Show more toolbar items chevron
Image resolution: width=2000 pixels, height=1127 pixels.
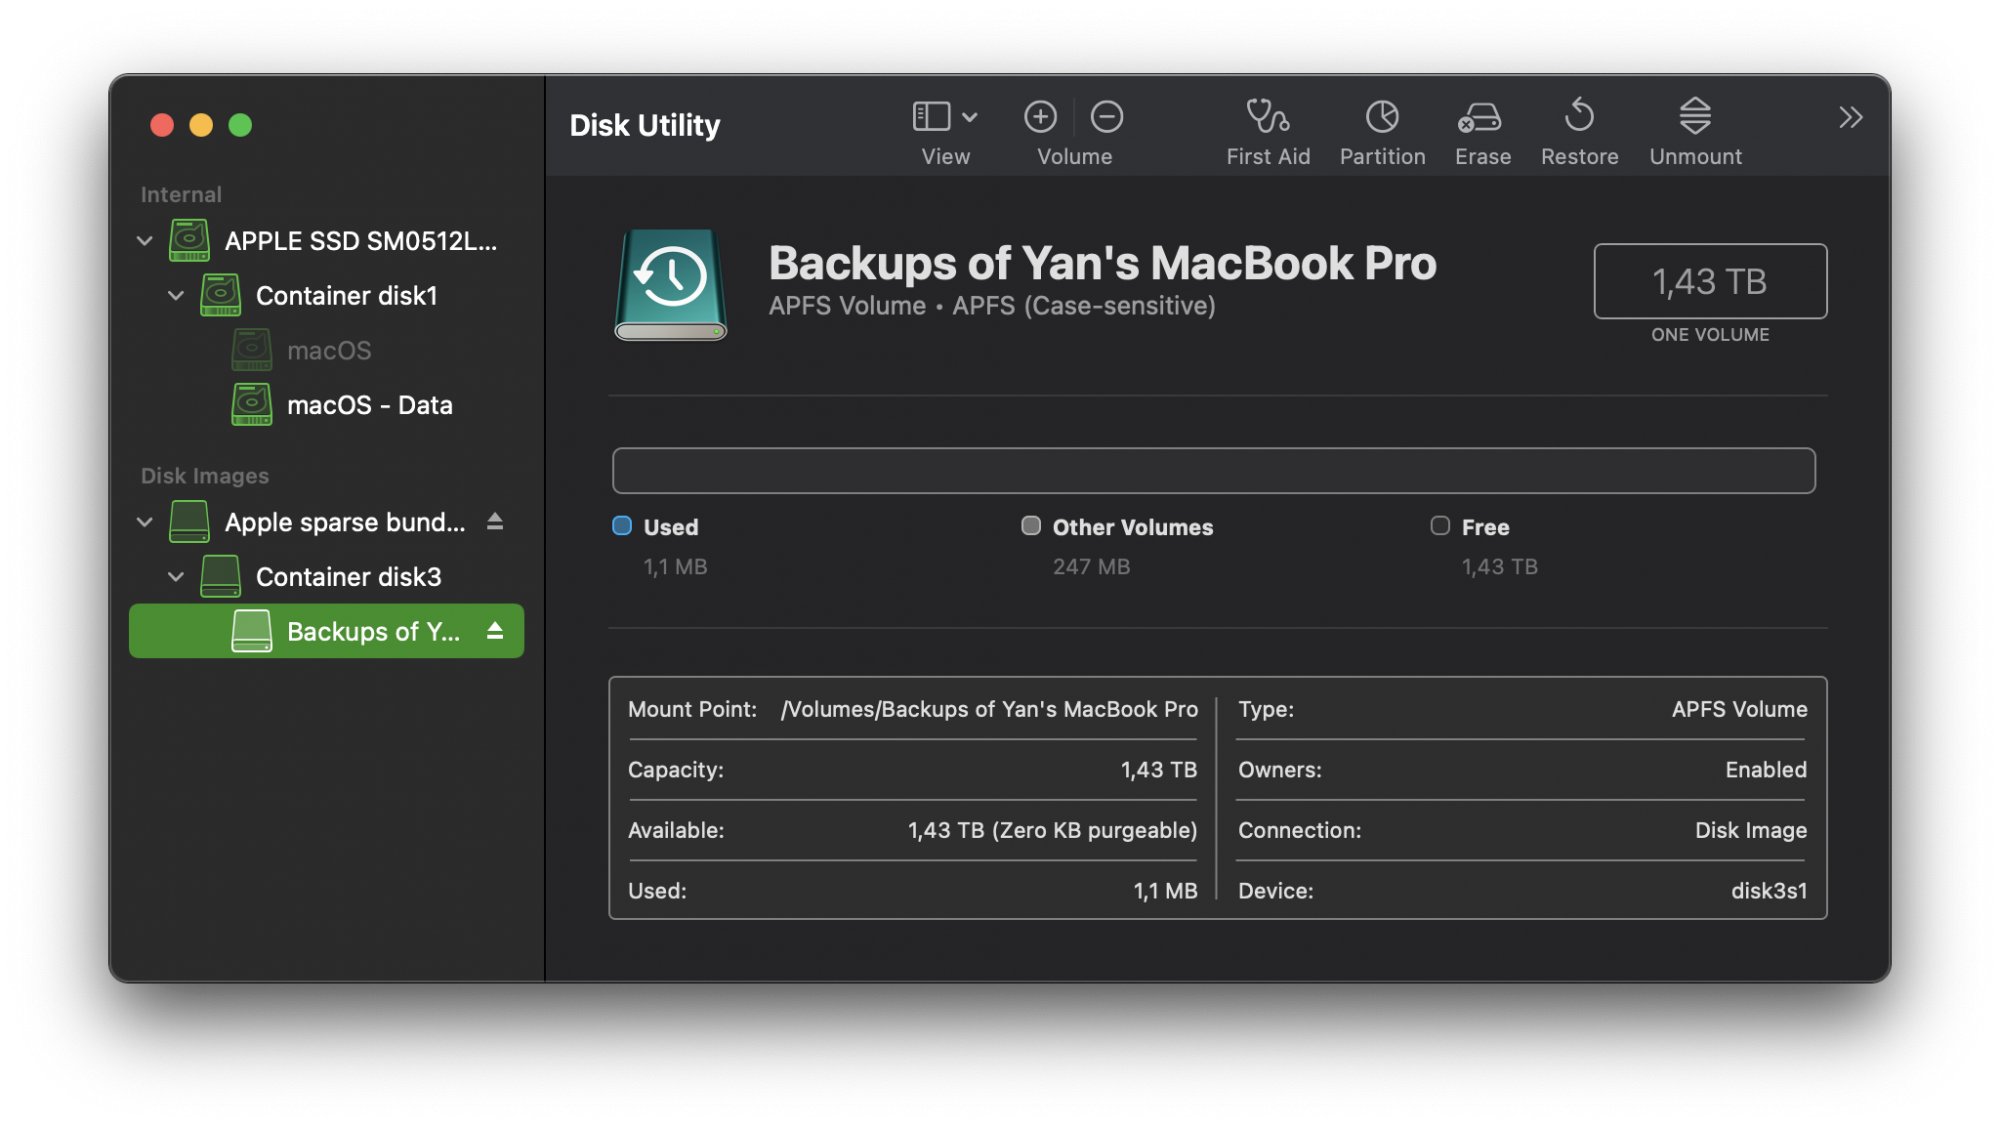tap(1850, 118)
